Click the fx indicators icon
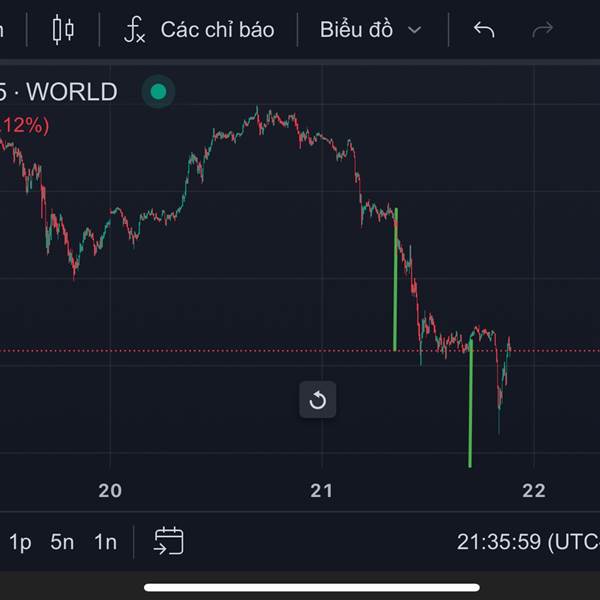600x600 pixels. point(135,30)
